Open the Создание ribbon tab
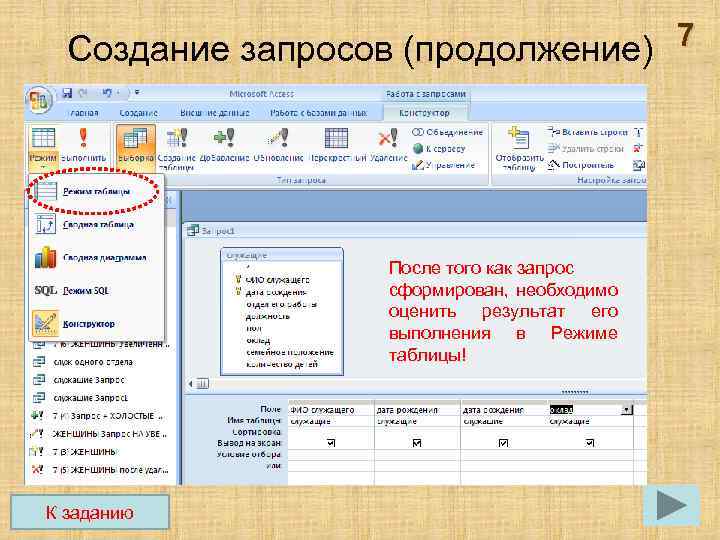This screenshot has height=540, width=720. (139, 113)
